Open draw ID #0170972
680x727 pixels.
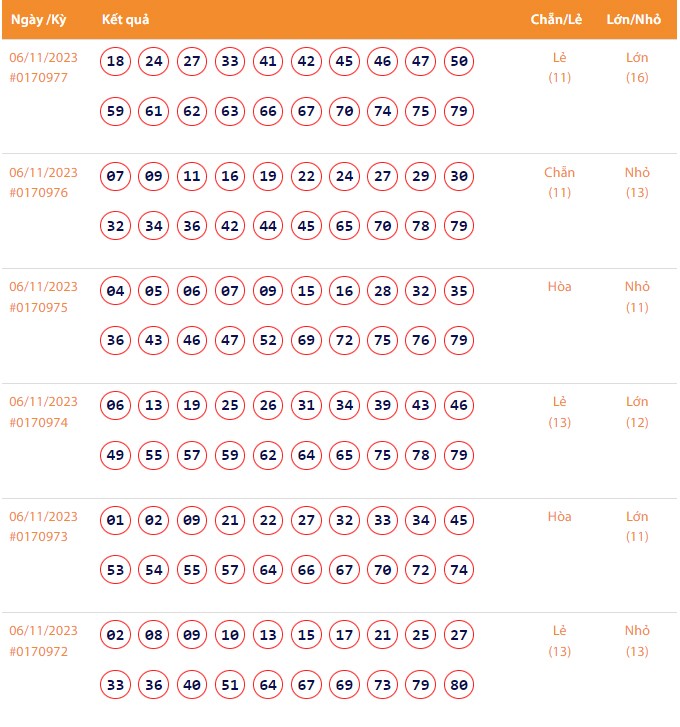(39, 652)
